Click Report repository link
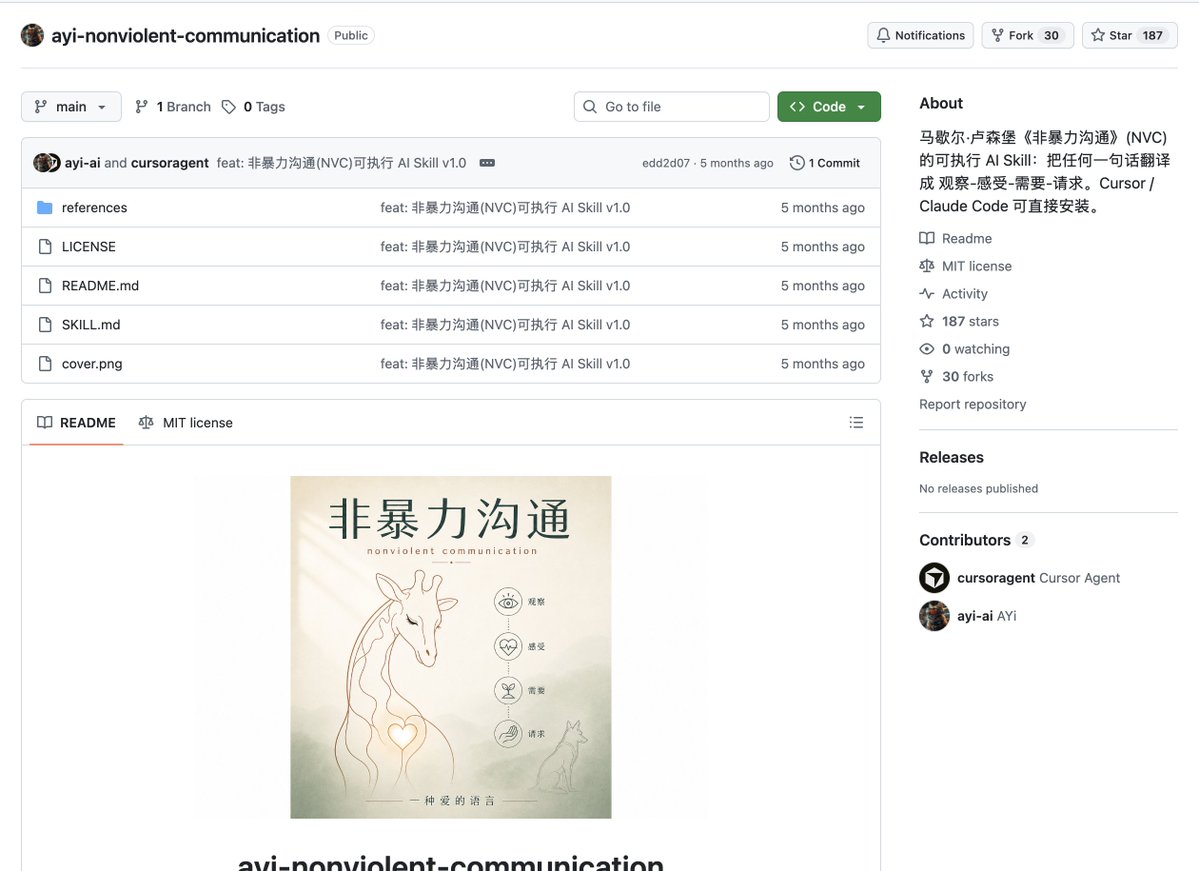1199x871 pixels. tap(973, 404)
